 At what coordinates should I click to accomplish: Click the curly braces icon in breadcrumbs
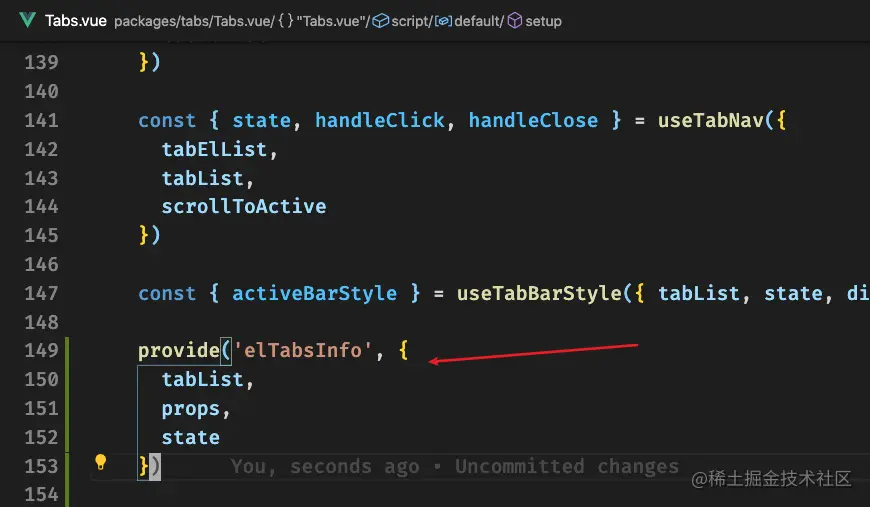[x=283, y=21]
